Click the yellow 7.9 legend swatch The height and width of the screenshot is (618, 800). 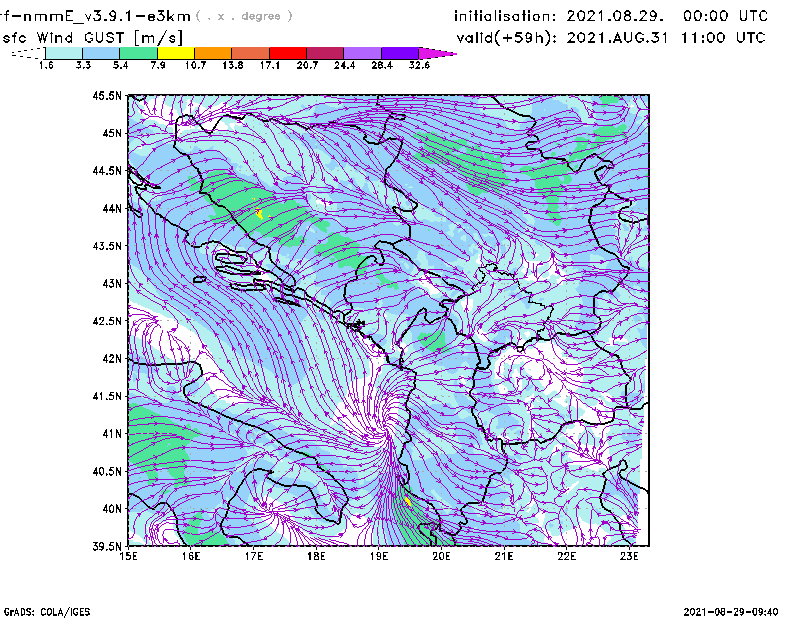coord(176,53)
